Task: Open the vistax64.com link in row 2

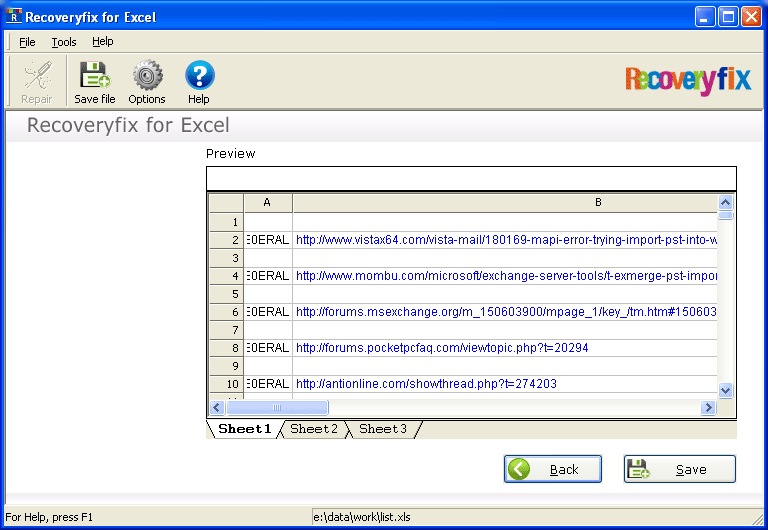Action: tap(506, 240)
